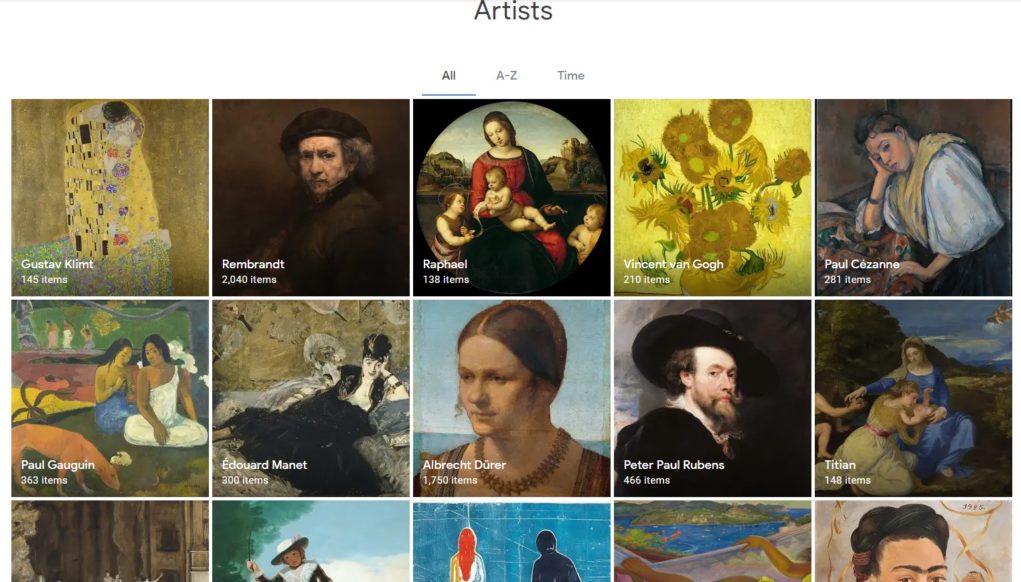Open the Édouard Manet artist tile
The height and width of the screenshot is (582, 1021).
pyautogui.click(x=311, y=398)
